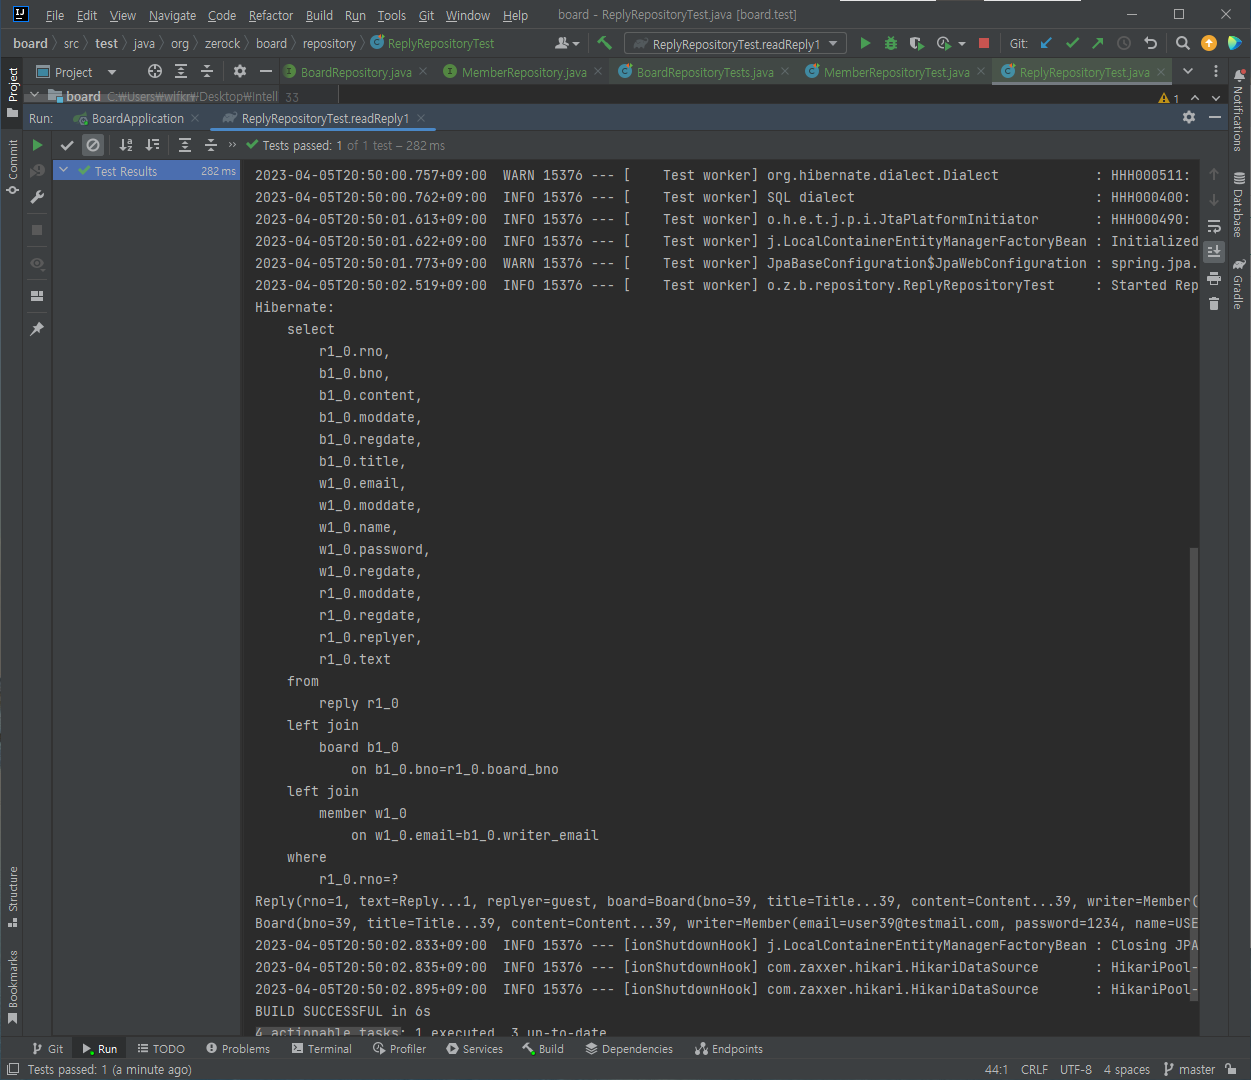Collapse Test Results tree node
This screenshot has height=1080, width=1251.
coord(64,170)
